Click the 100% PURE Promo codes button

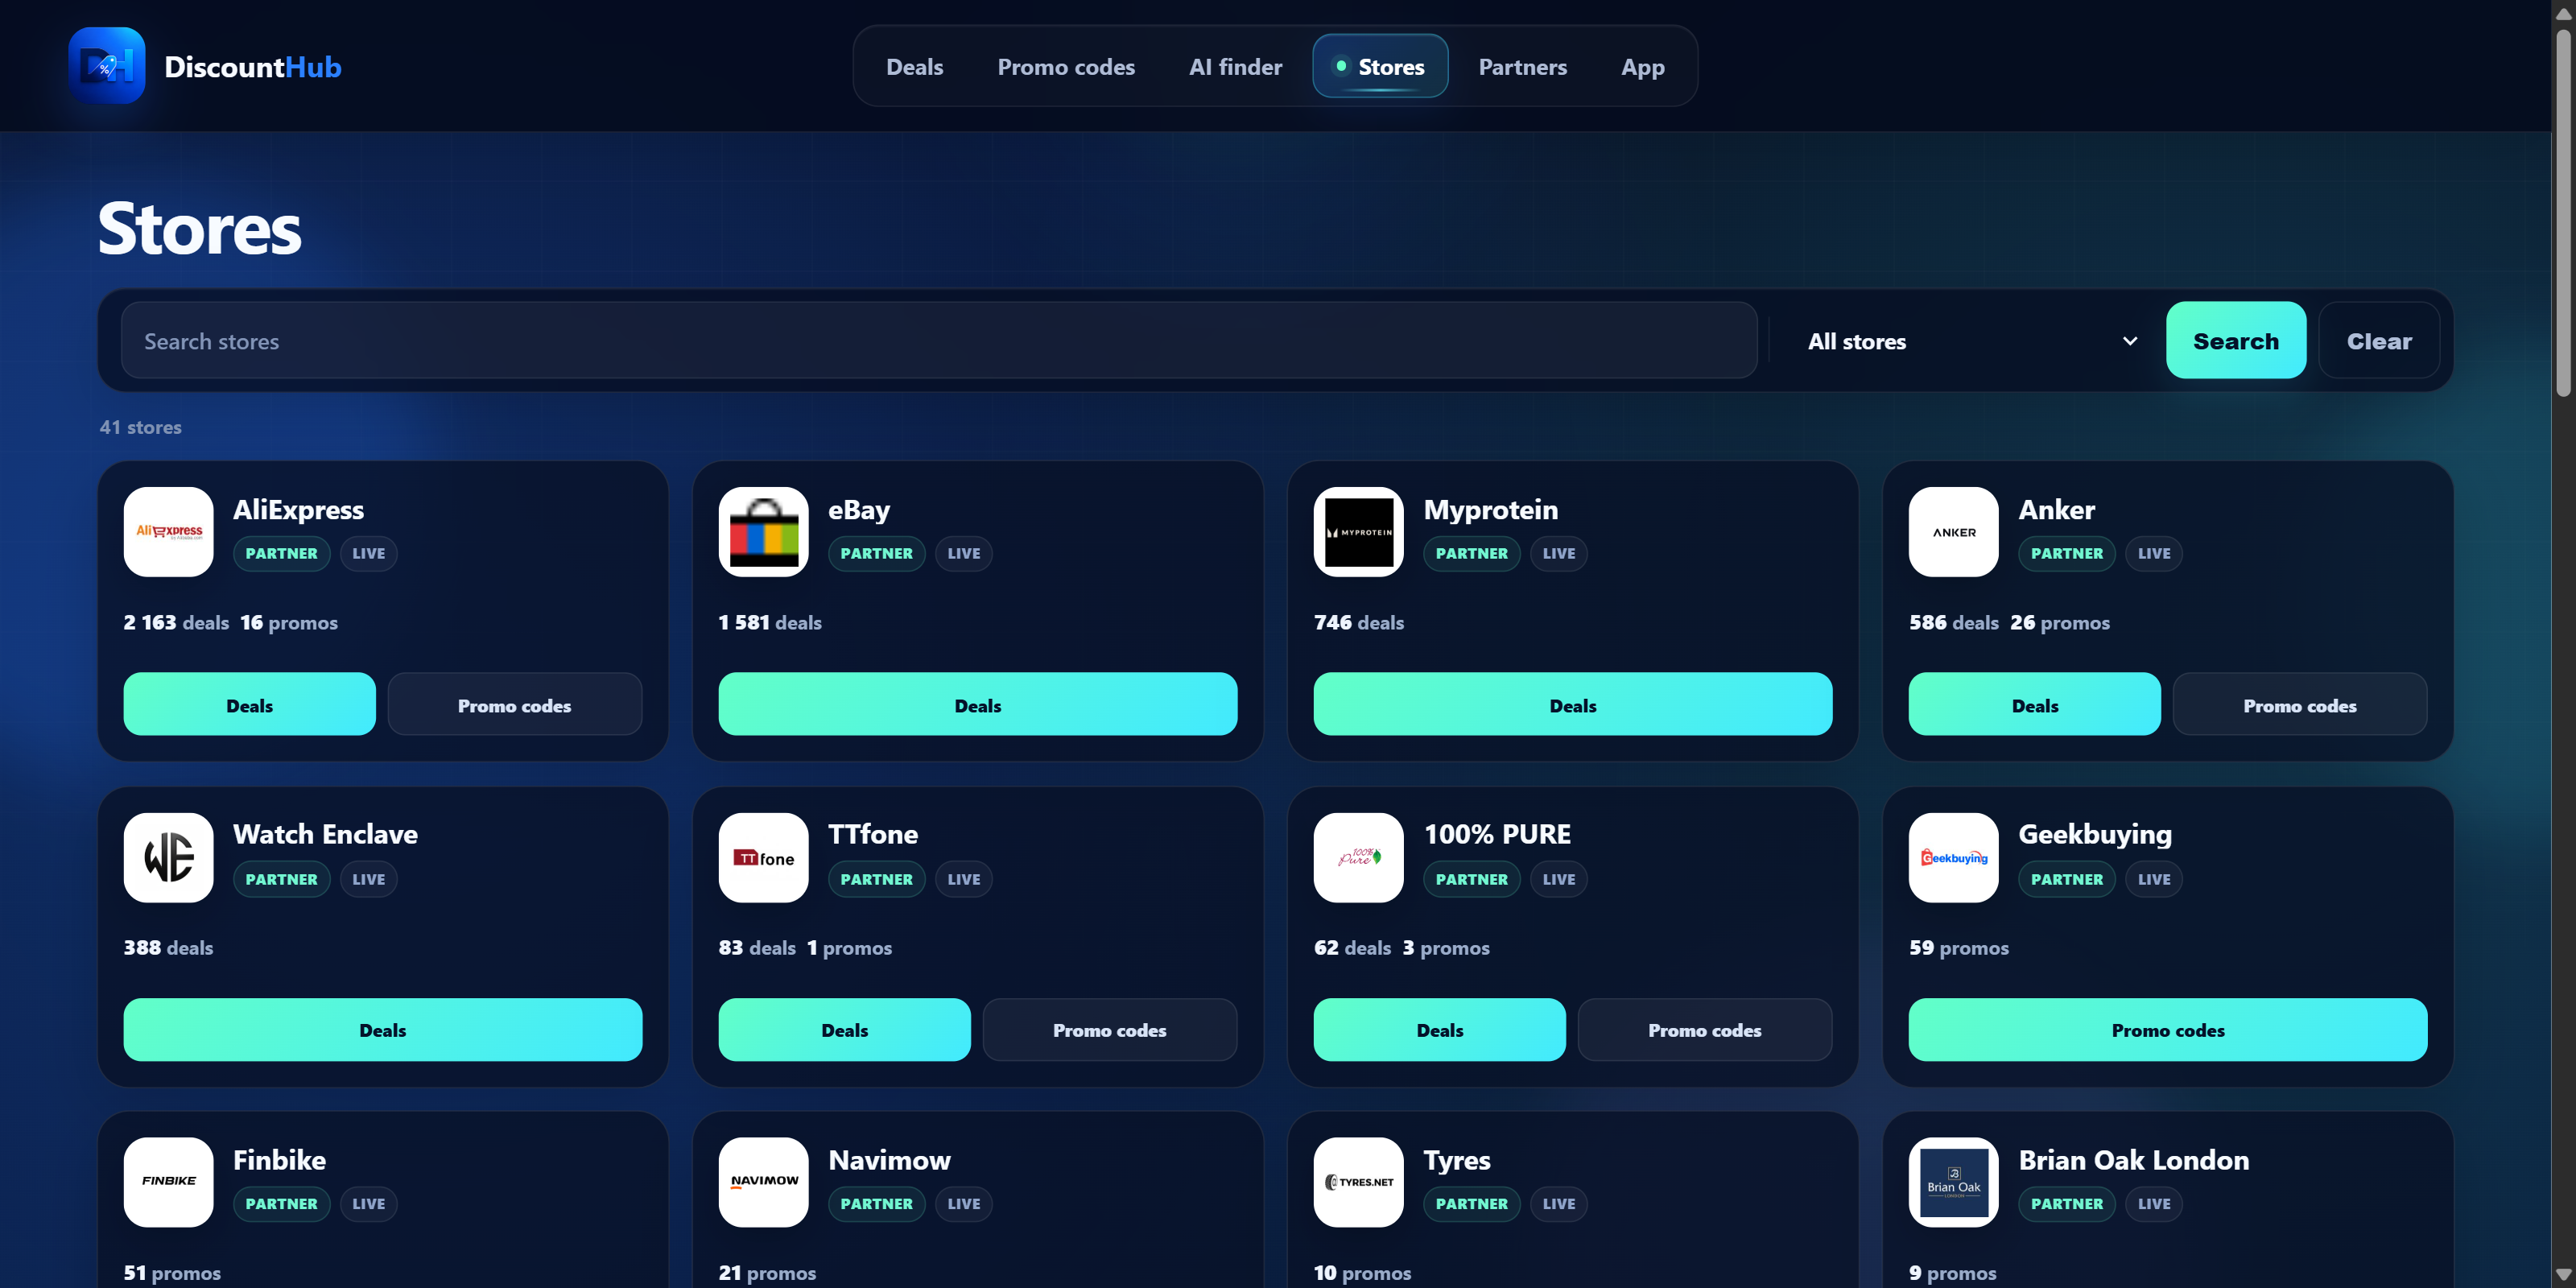tap(1704, 1030)
